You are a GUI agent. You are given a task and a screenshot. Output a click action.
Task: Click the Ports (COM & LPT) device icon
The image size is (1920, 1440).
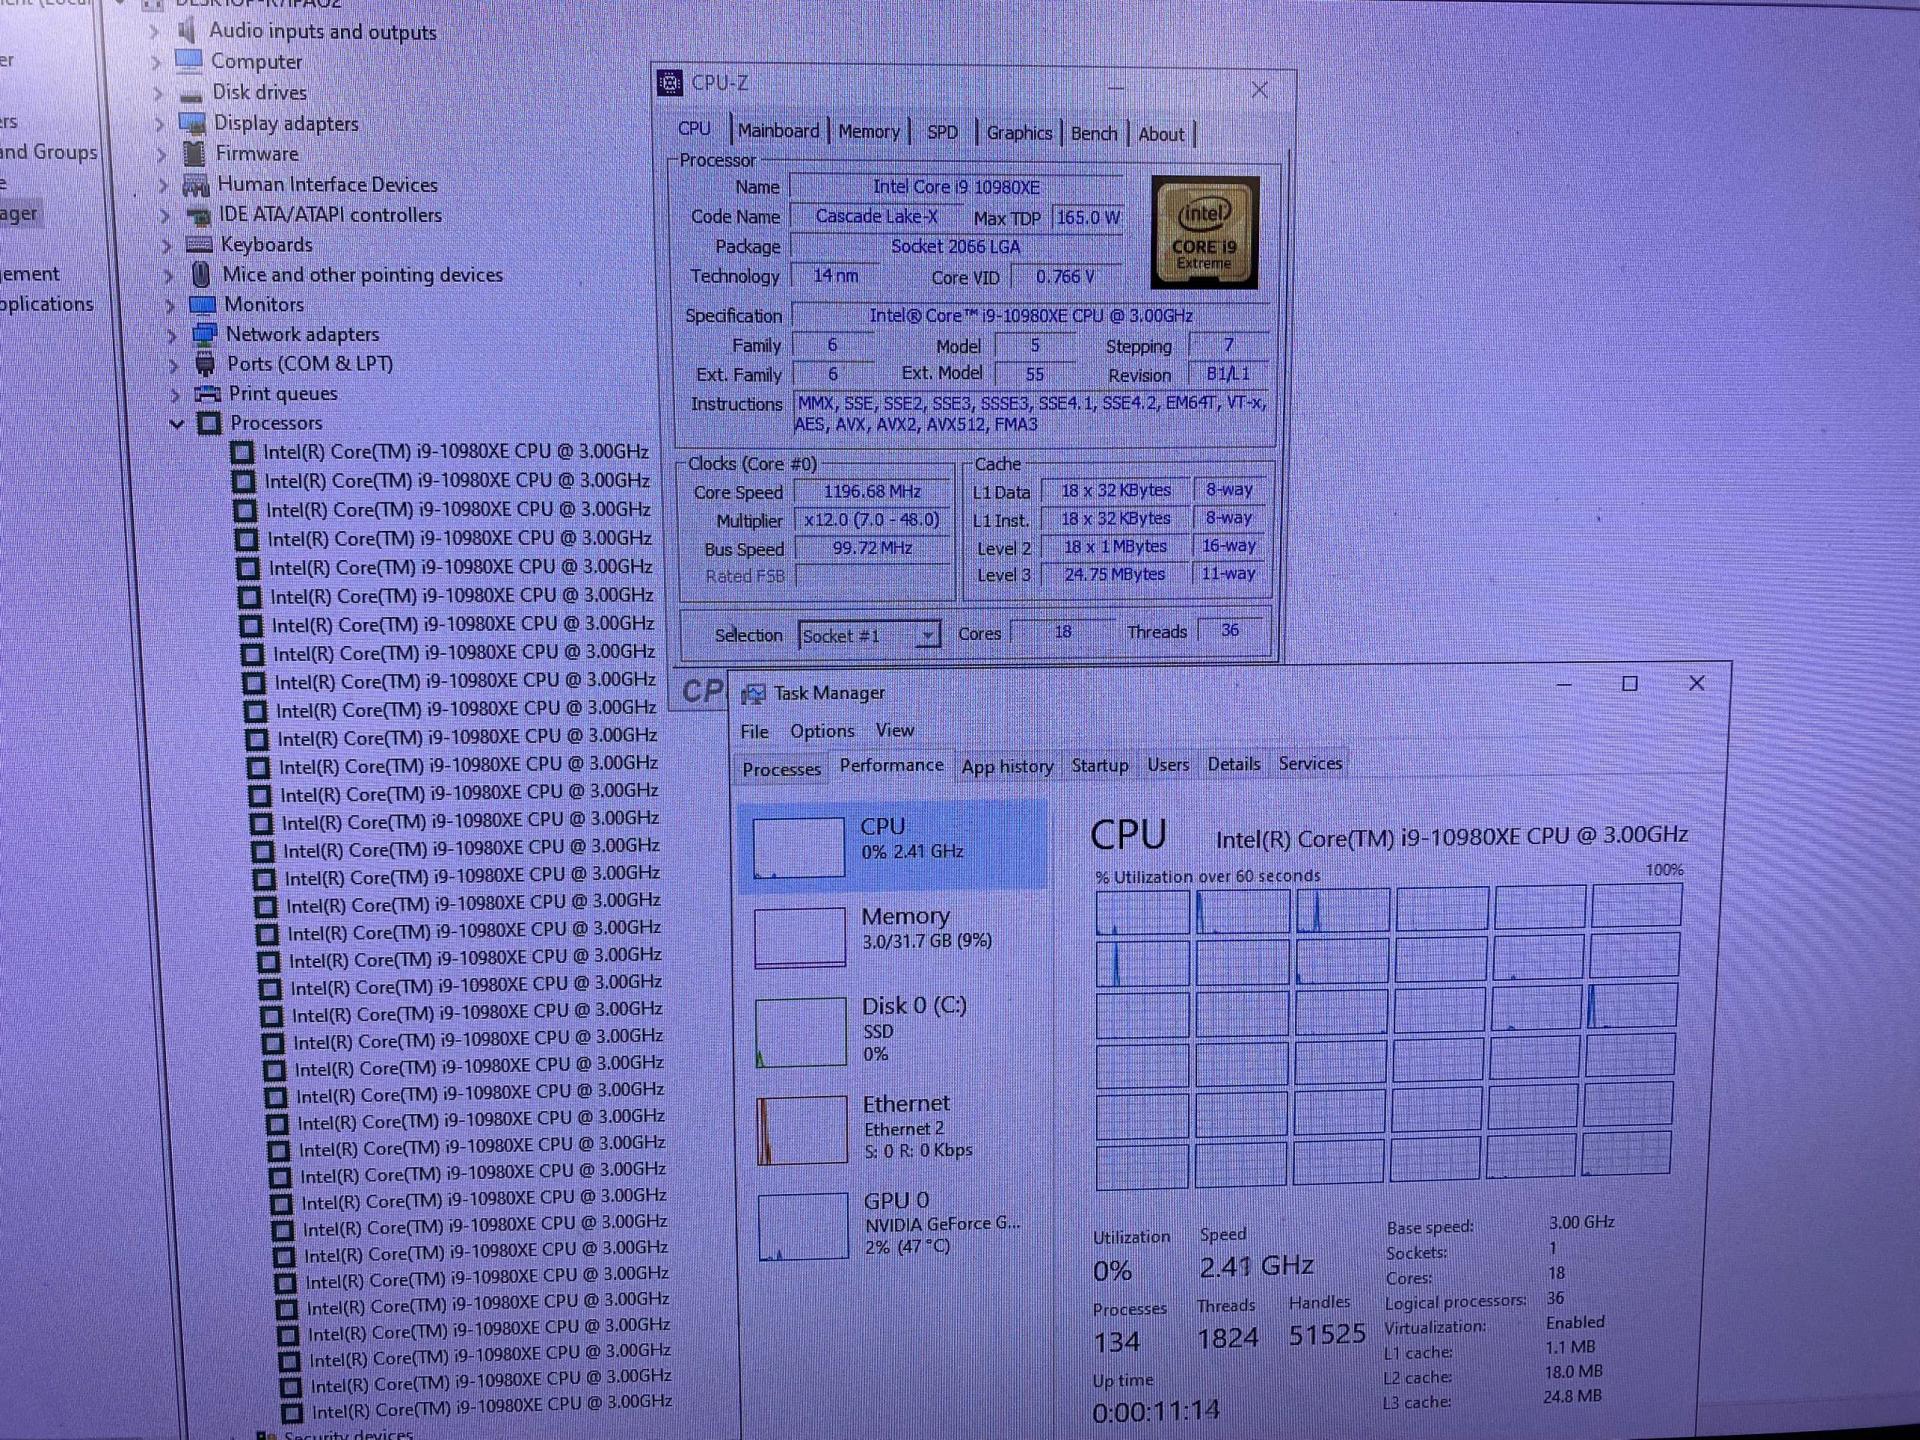(207, 363)
